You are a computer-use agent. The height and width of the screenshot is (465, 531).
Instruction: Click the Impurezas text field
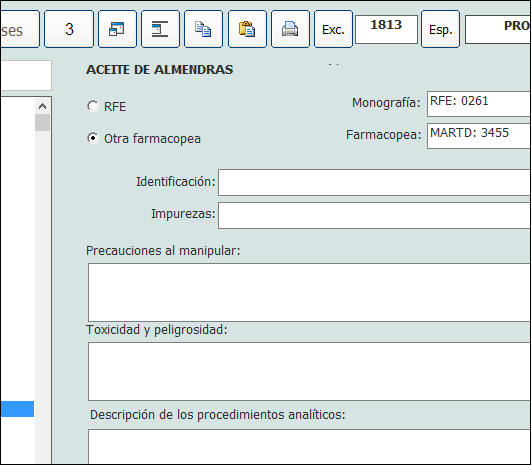[374, 215]
